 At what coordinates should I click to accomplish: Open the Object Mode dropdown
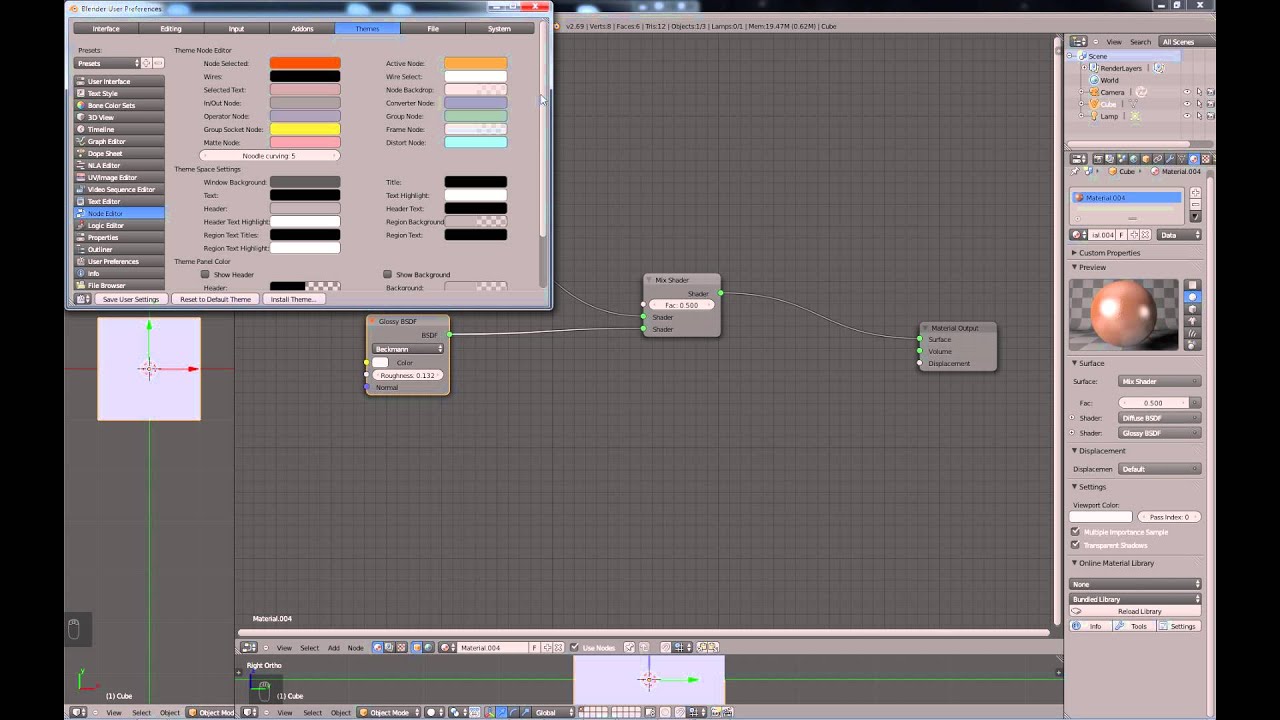point(389,712)
